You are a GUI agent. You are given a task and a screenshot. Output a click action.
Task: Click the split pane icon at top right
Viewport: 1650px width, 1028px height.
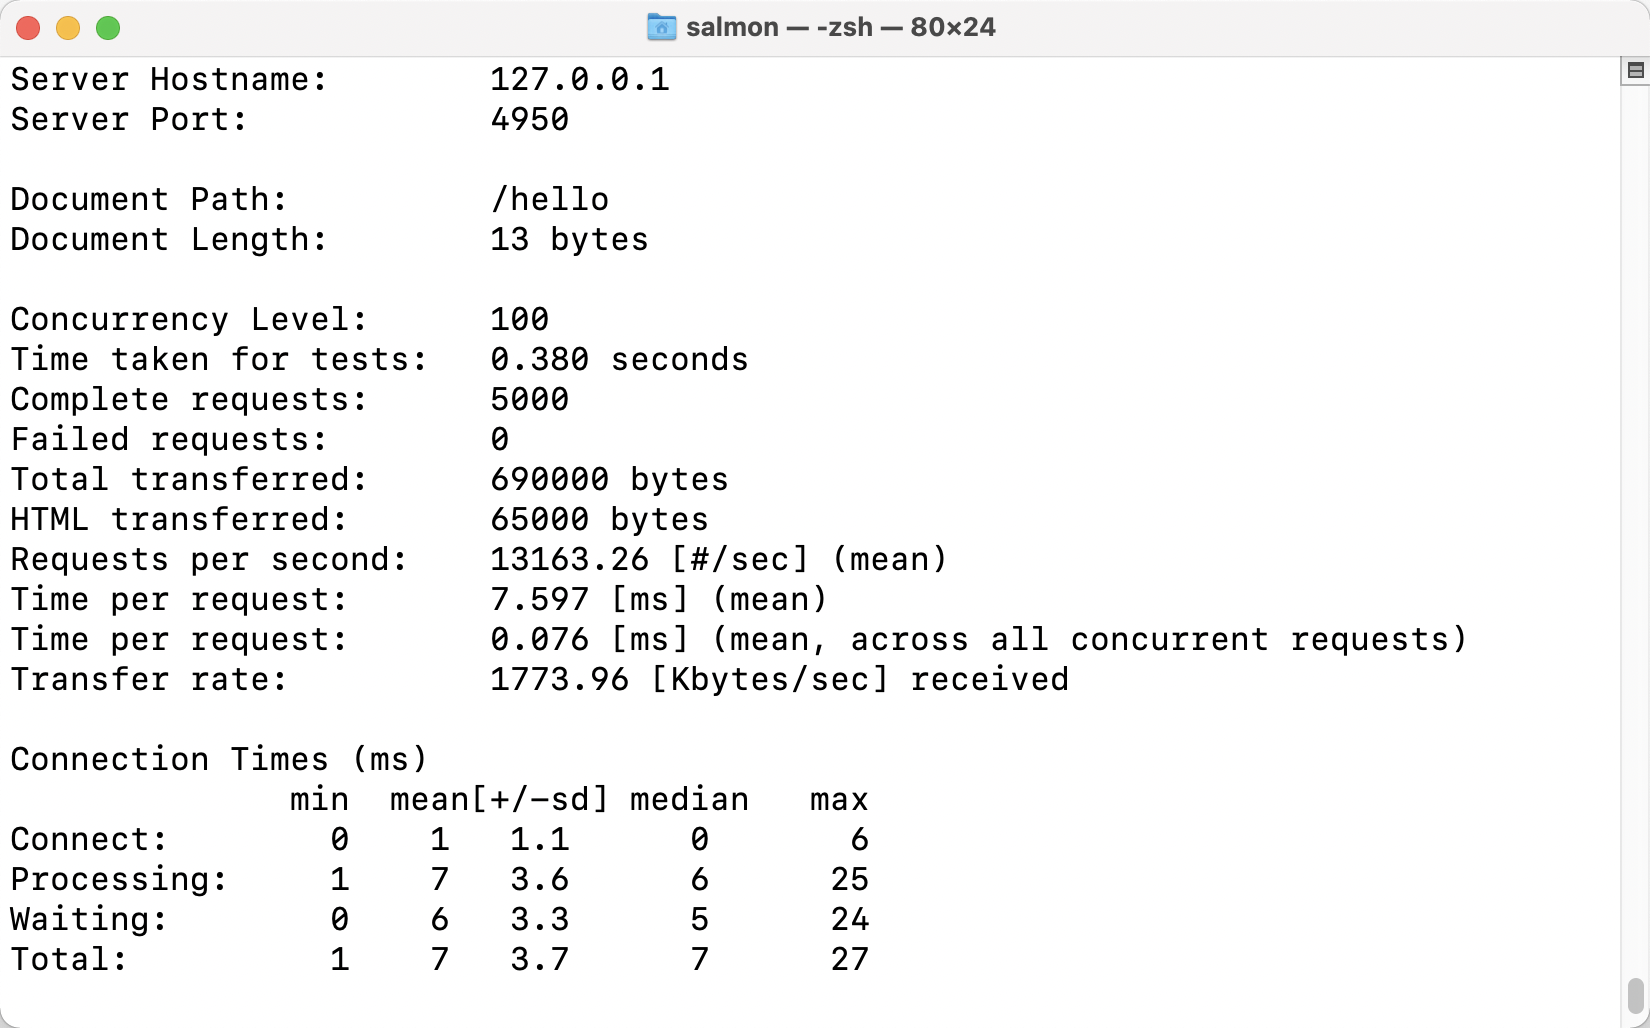coord(1635,70)
